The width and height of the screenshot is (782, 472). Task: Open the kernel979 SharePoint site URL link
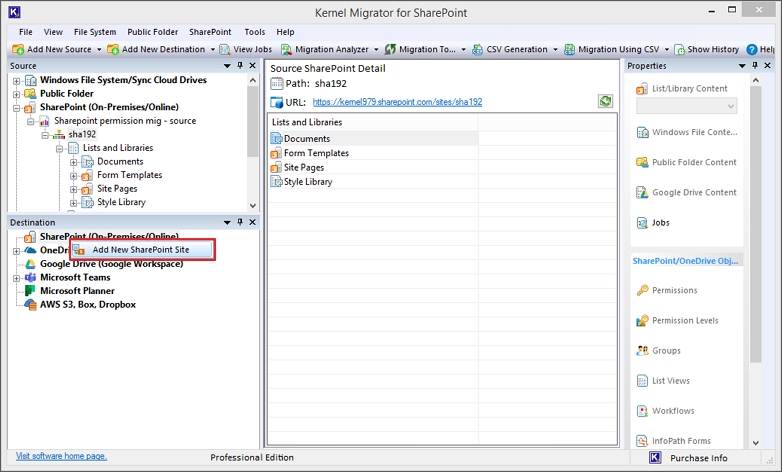(x=397, y=102)
